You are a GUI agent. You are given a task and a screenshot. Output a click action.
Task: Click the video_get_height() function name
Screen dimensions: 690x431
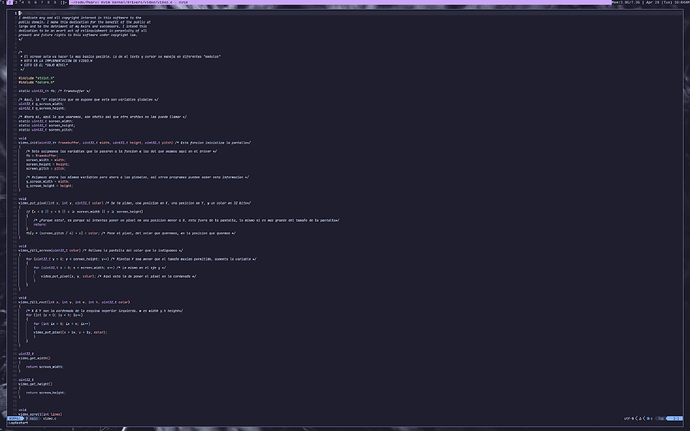35,384
